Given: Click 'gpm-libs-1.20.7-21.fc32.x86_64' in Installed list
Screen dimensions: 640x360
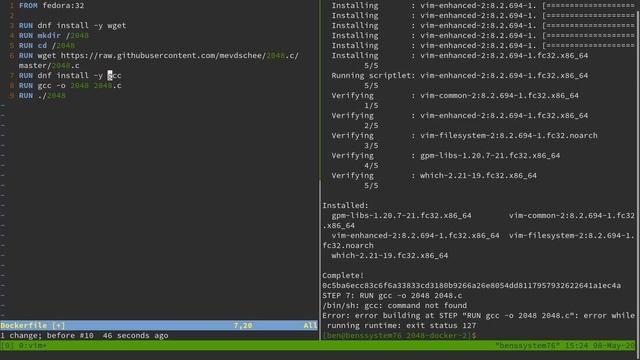Looking at the screenshot, I should point(401,216).
